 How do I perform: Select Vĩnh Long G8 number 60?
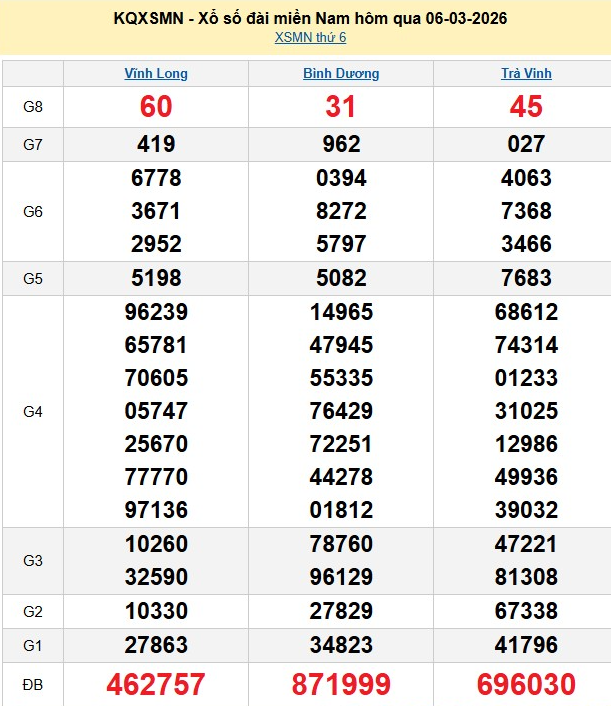pyautogui.click(x=156, y=107)
